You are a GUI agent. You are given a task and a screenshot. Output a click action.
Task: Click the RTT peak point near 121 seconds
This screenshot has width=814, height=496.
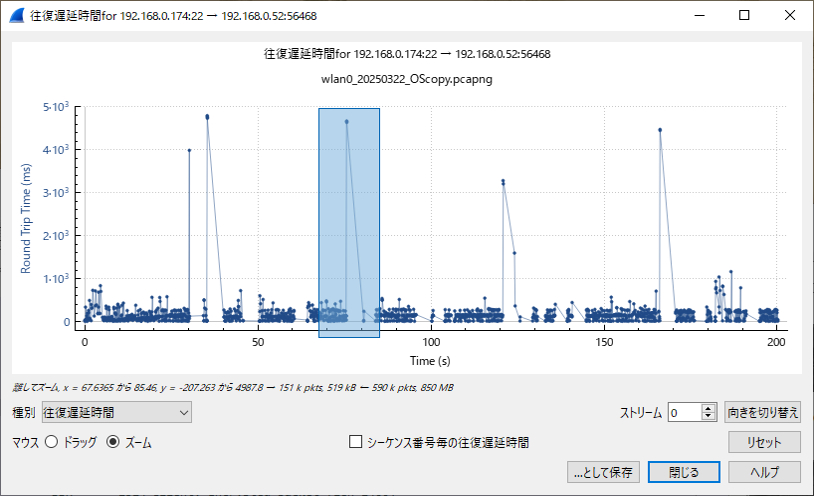(503, 181)
